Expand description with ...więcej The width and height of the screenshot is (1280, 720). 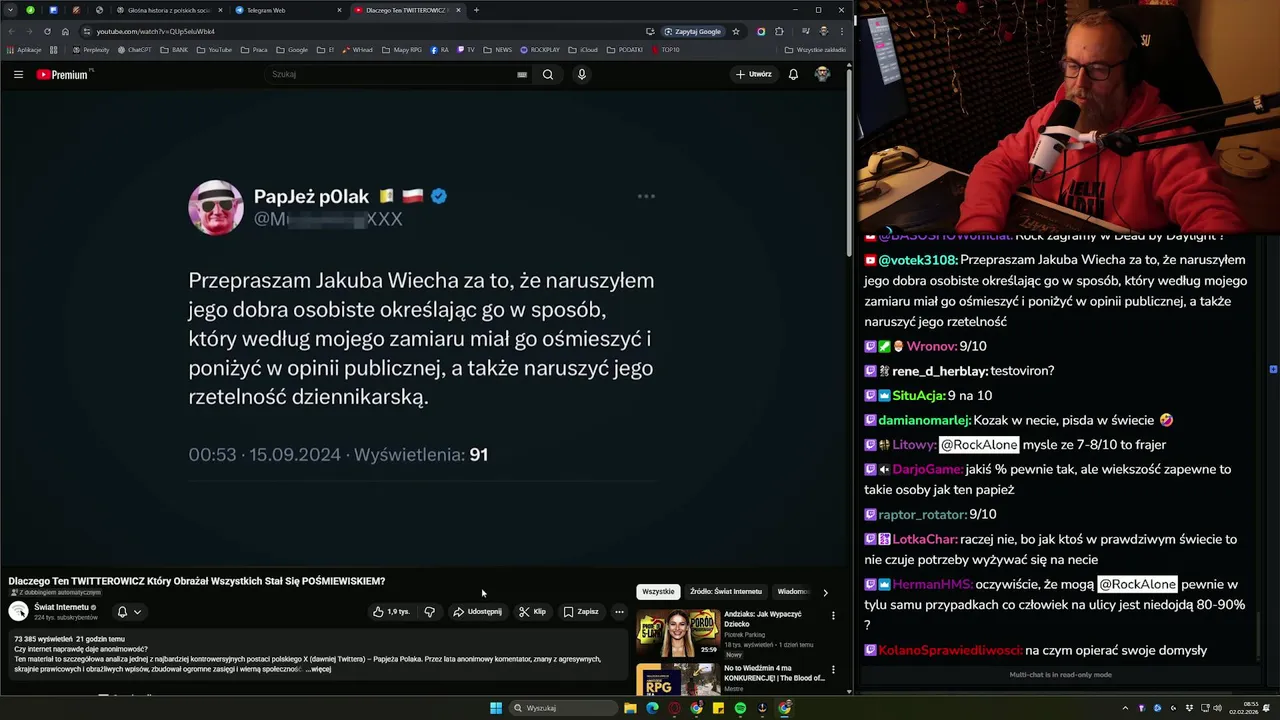pyautogui.click(x=319, y=669)
